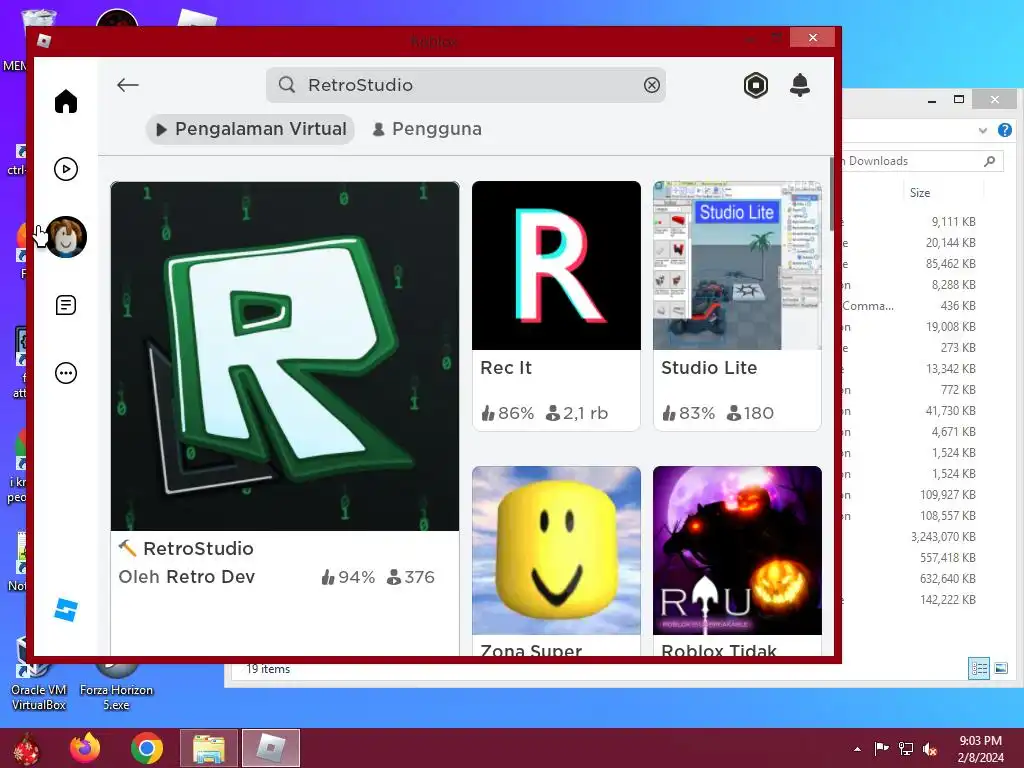Select the Pengalaman Virtual tab
The height and width of the screenshot is (768, 1024).
click(x=250, y=129)
